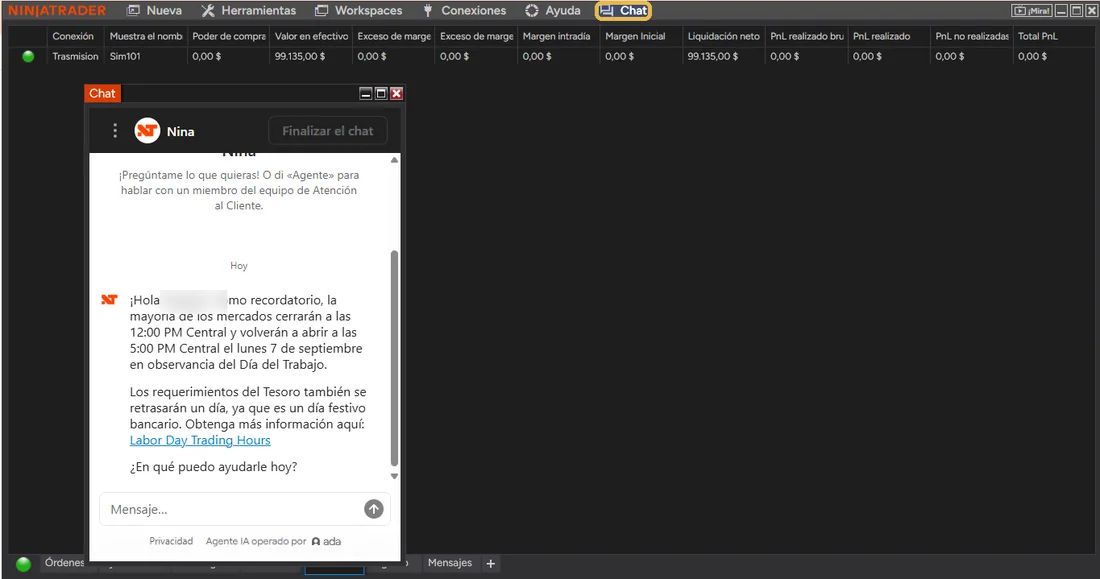Click the ada logo link
The image size is (1100, 579).
326,541
